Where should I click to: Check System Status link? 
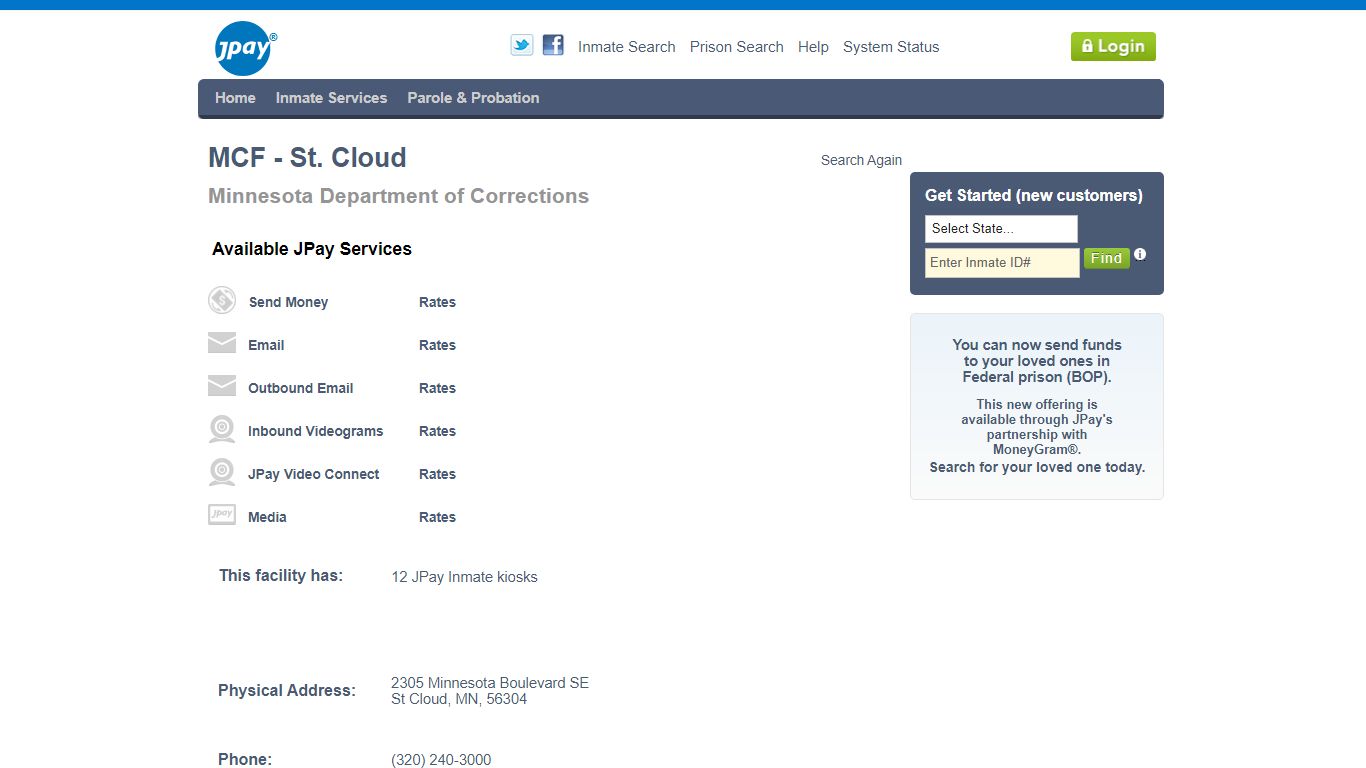pyautogui.click(x=891, y=47)
